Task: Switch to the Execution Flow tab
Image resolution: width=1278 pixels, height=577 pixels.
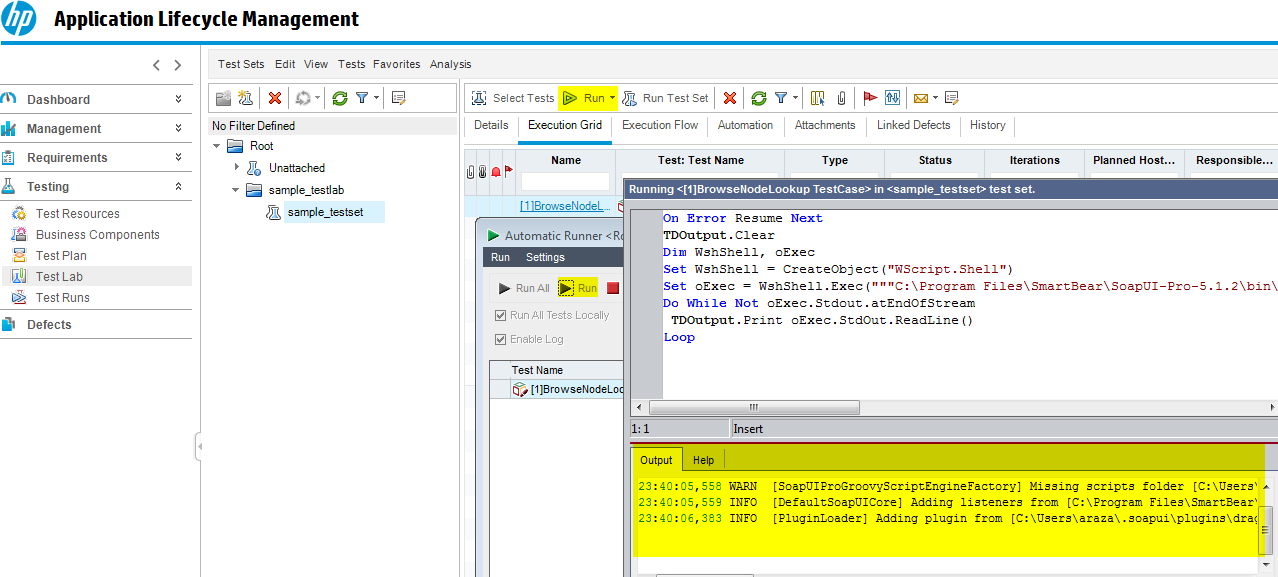Action: (659, 126)
